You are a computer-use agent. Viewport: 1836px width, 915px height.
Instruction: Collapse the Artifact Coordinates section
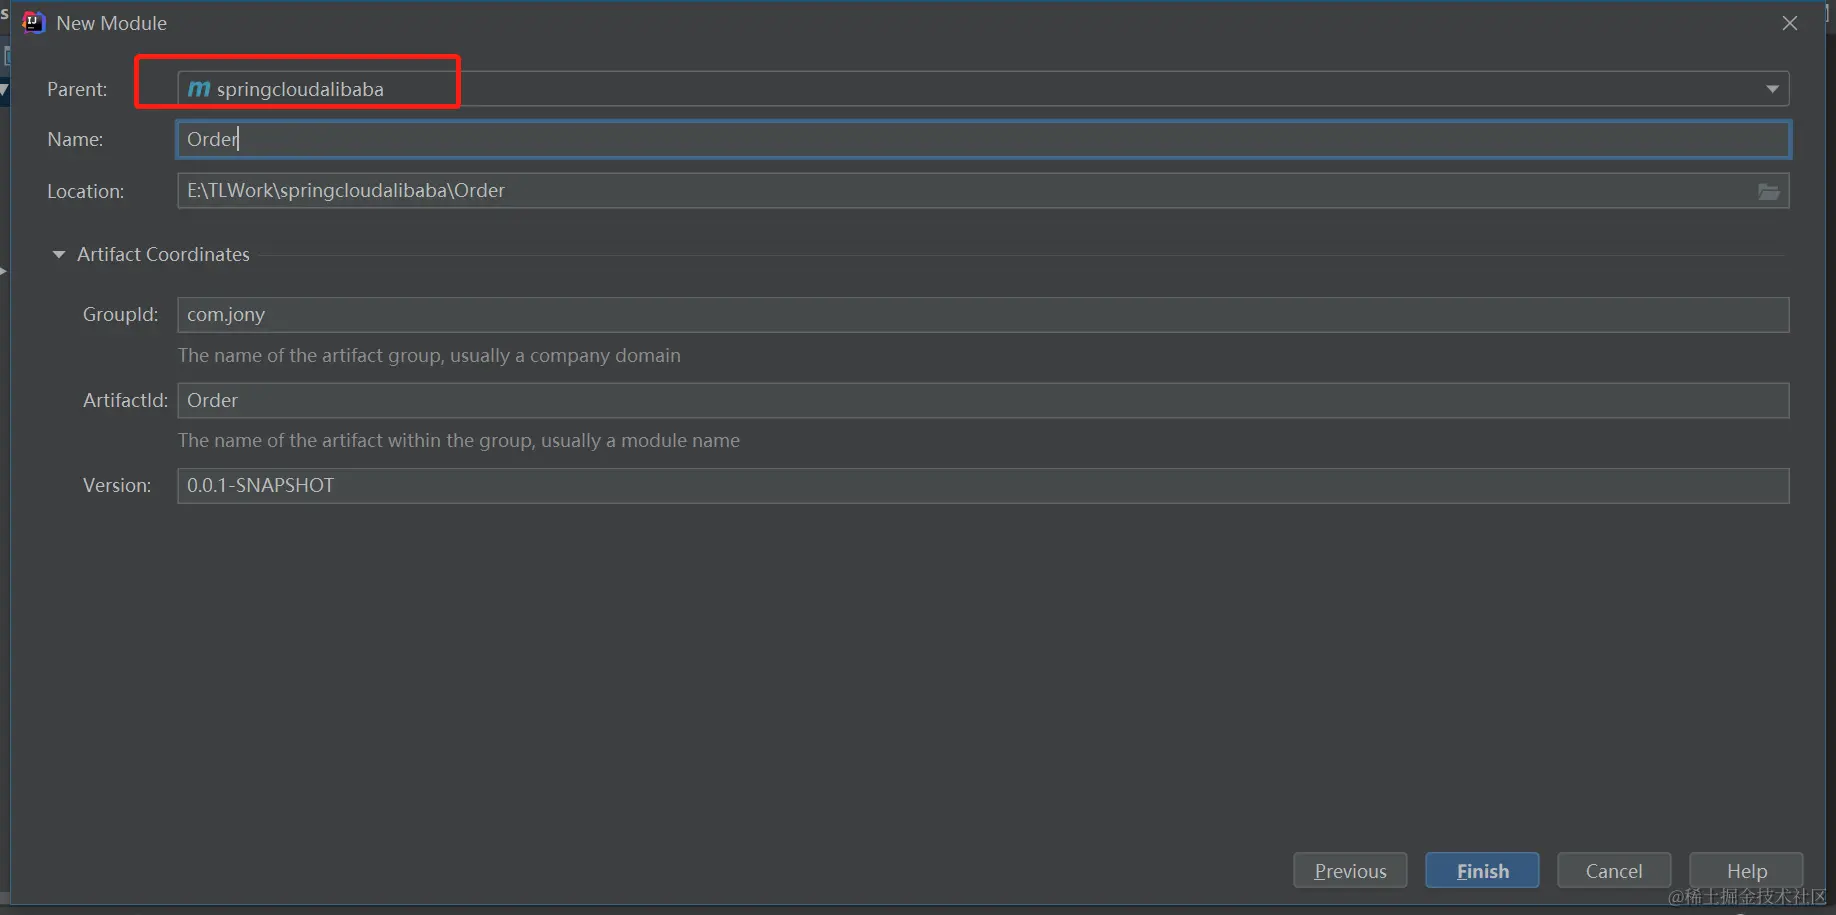(x=59, y=255)
